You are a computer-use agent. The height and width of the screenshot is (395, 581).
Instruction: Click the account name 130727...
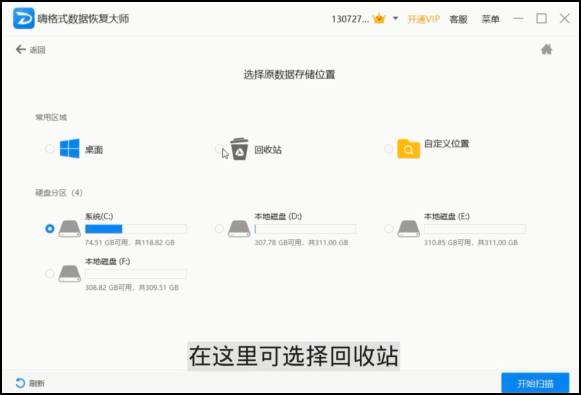(x=350, y=19)
